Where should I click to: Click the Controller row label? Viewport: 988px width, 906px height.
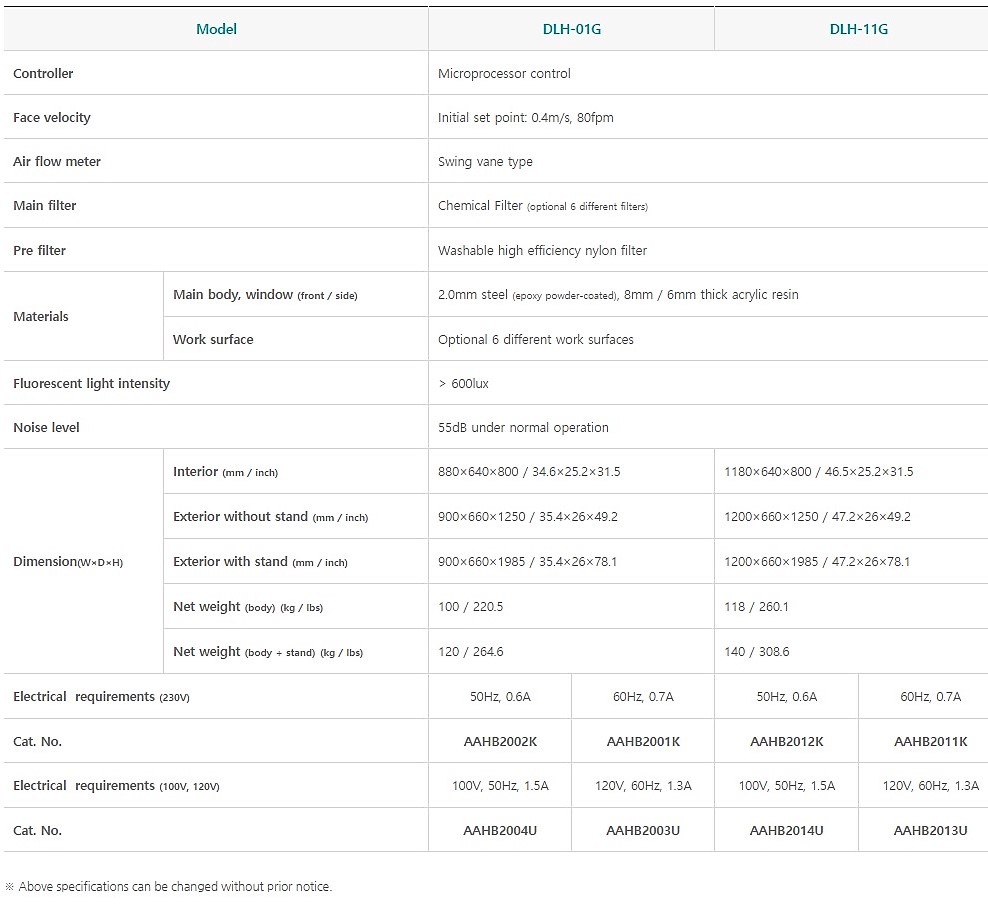[x=43, y=73]
